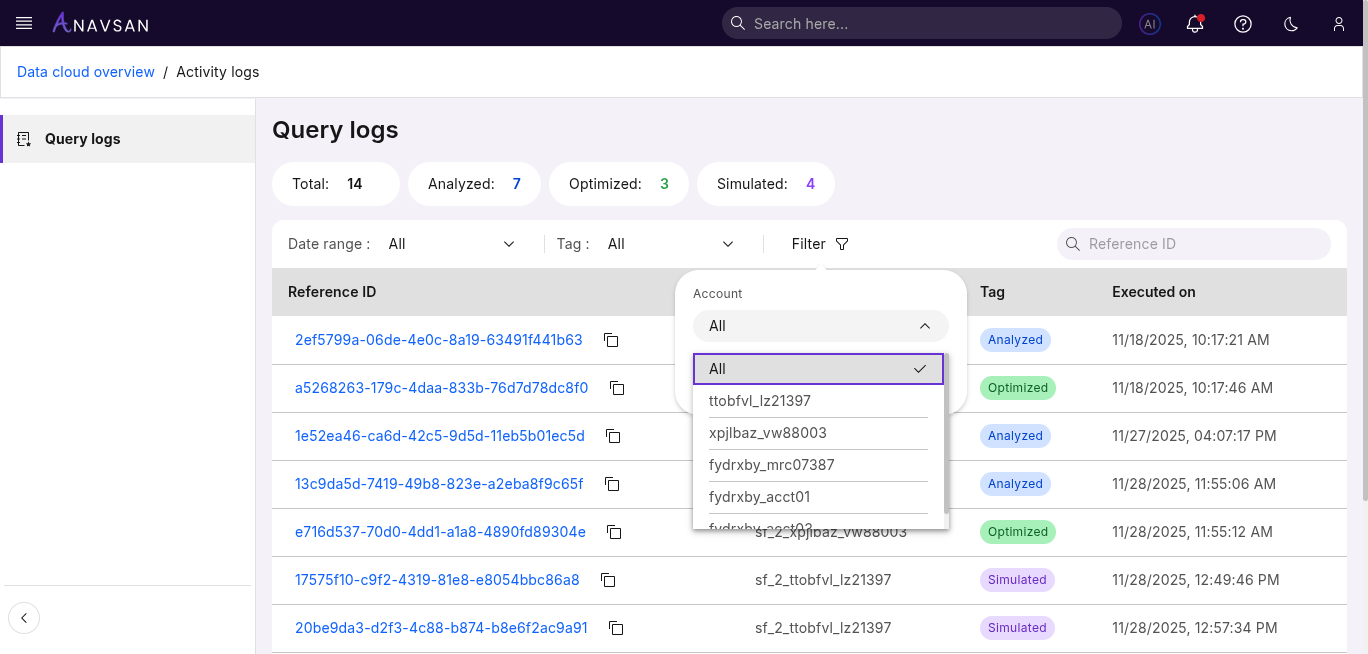Select the checked All account option

click(x=818, y=369)
